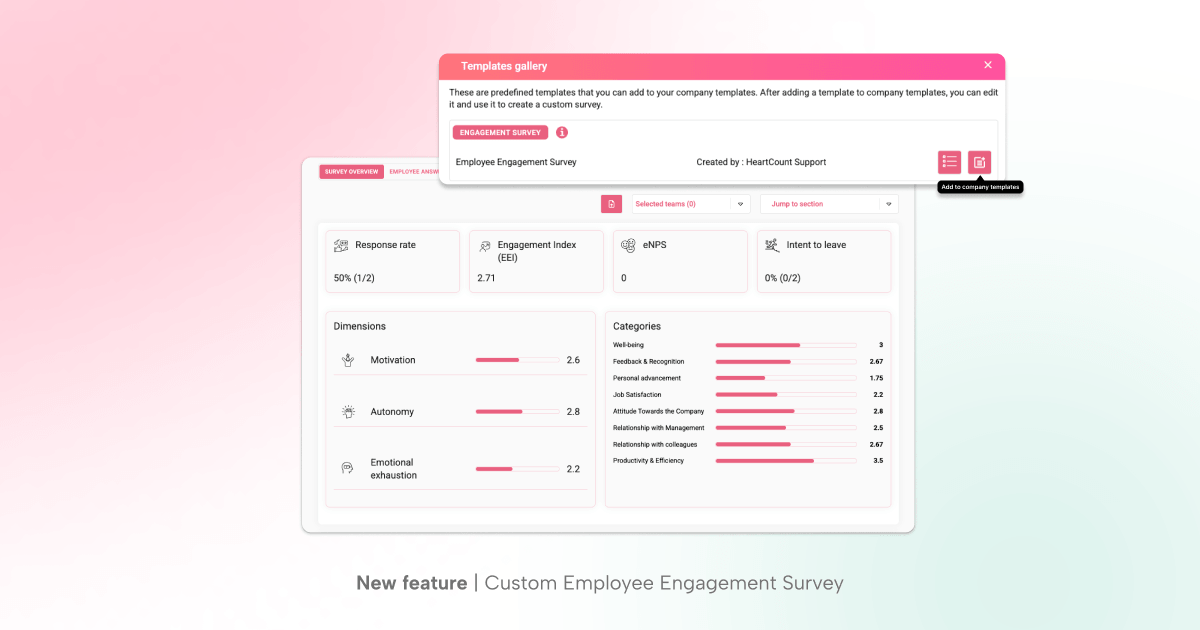Click the Motivation dimension icon
The image size is (1200, 630).
tap(347, 359)
